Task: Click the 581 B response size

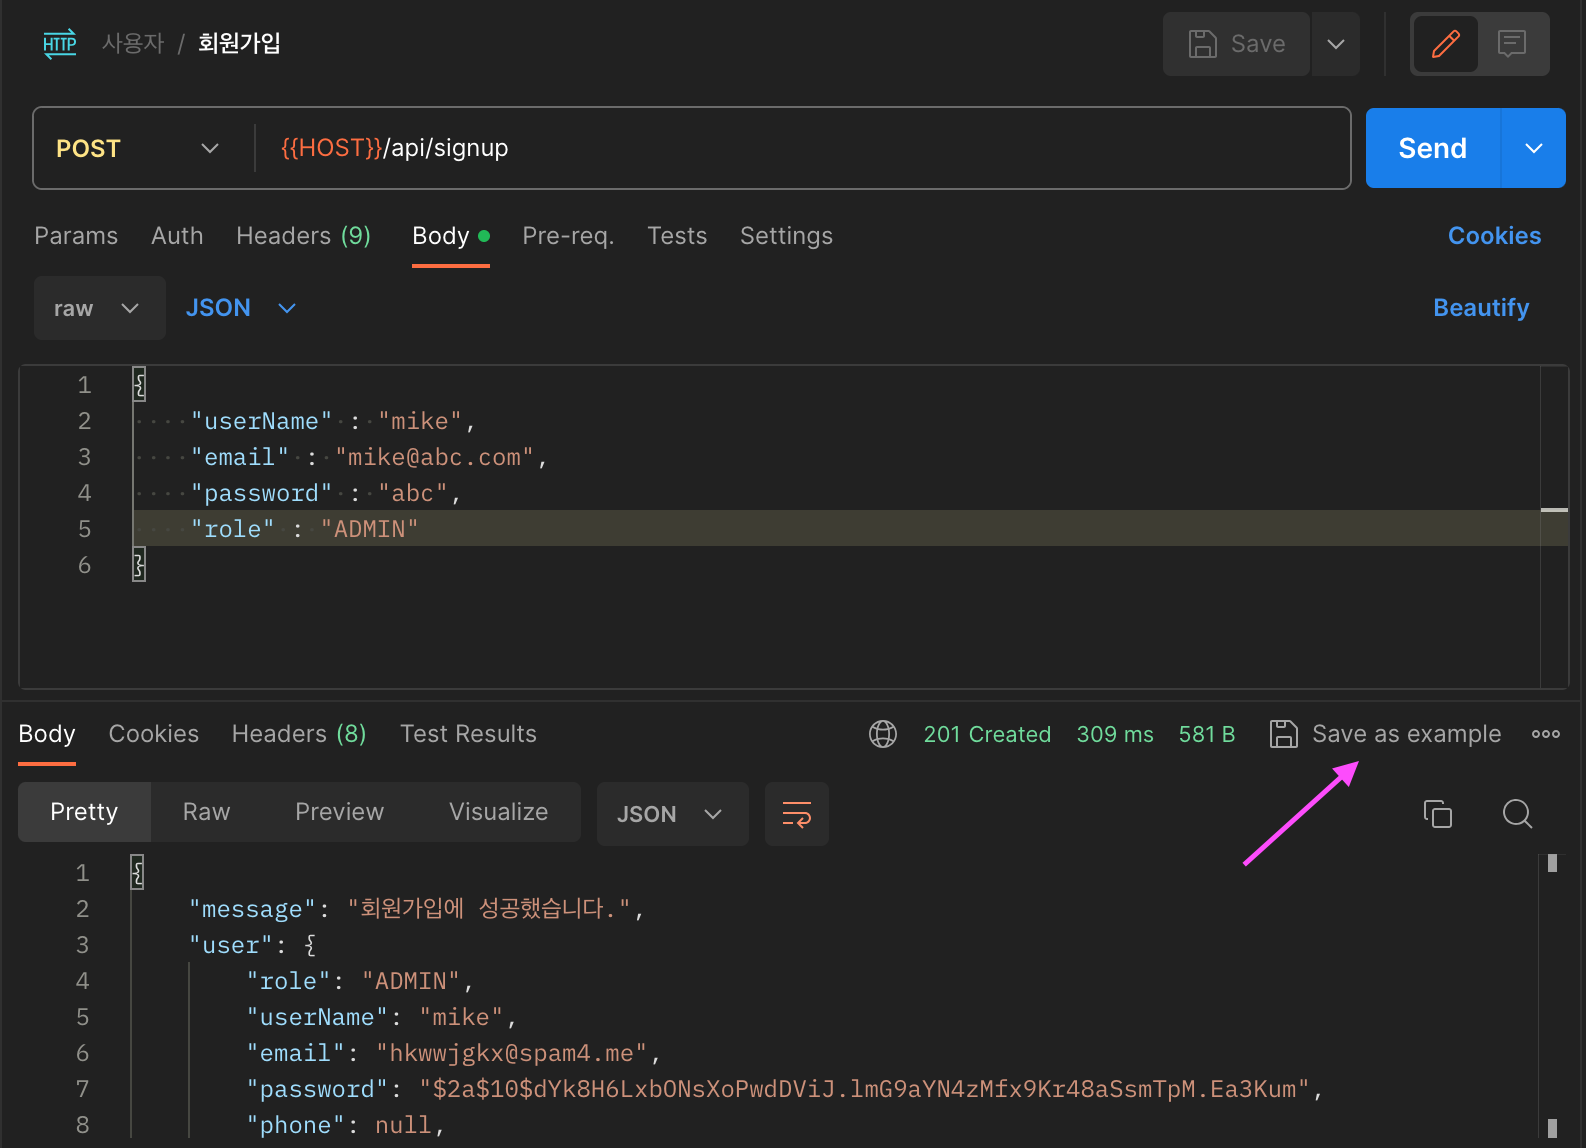Action: coord(1207,734)
